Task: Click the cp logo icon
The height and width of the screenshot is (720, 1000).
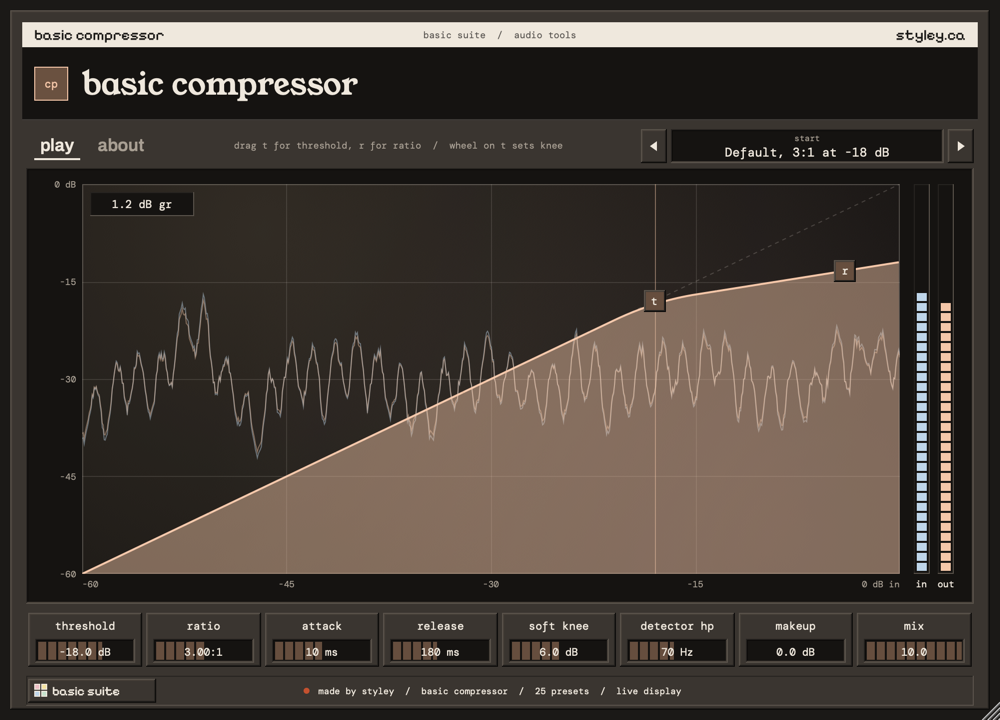Action: (x=51, y=84)
